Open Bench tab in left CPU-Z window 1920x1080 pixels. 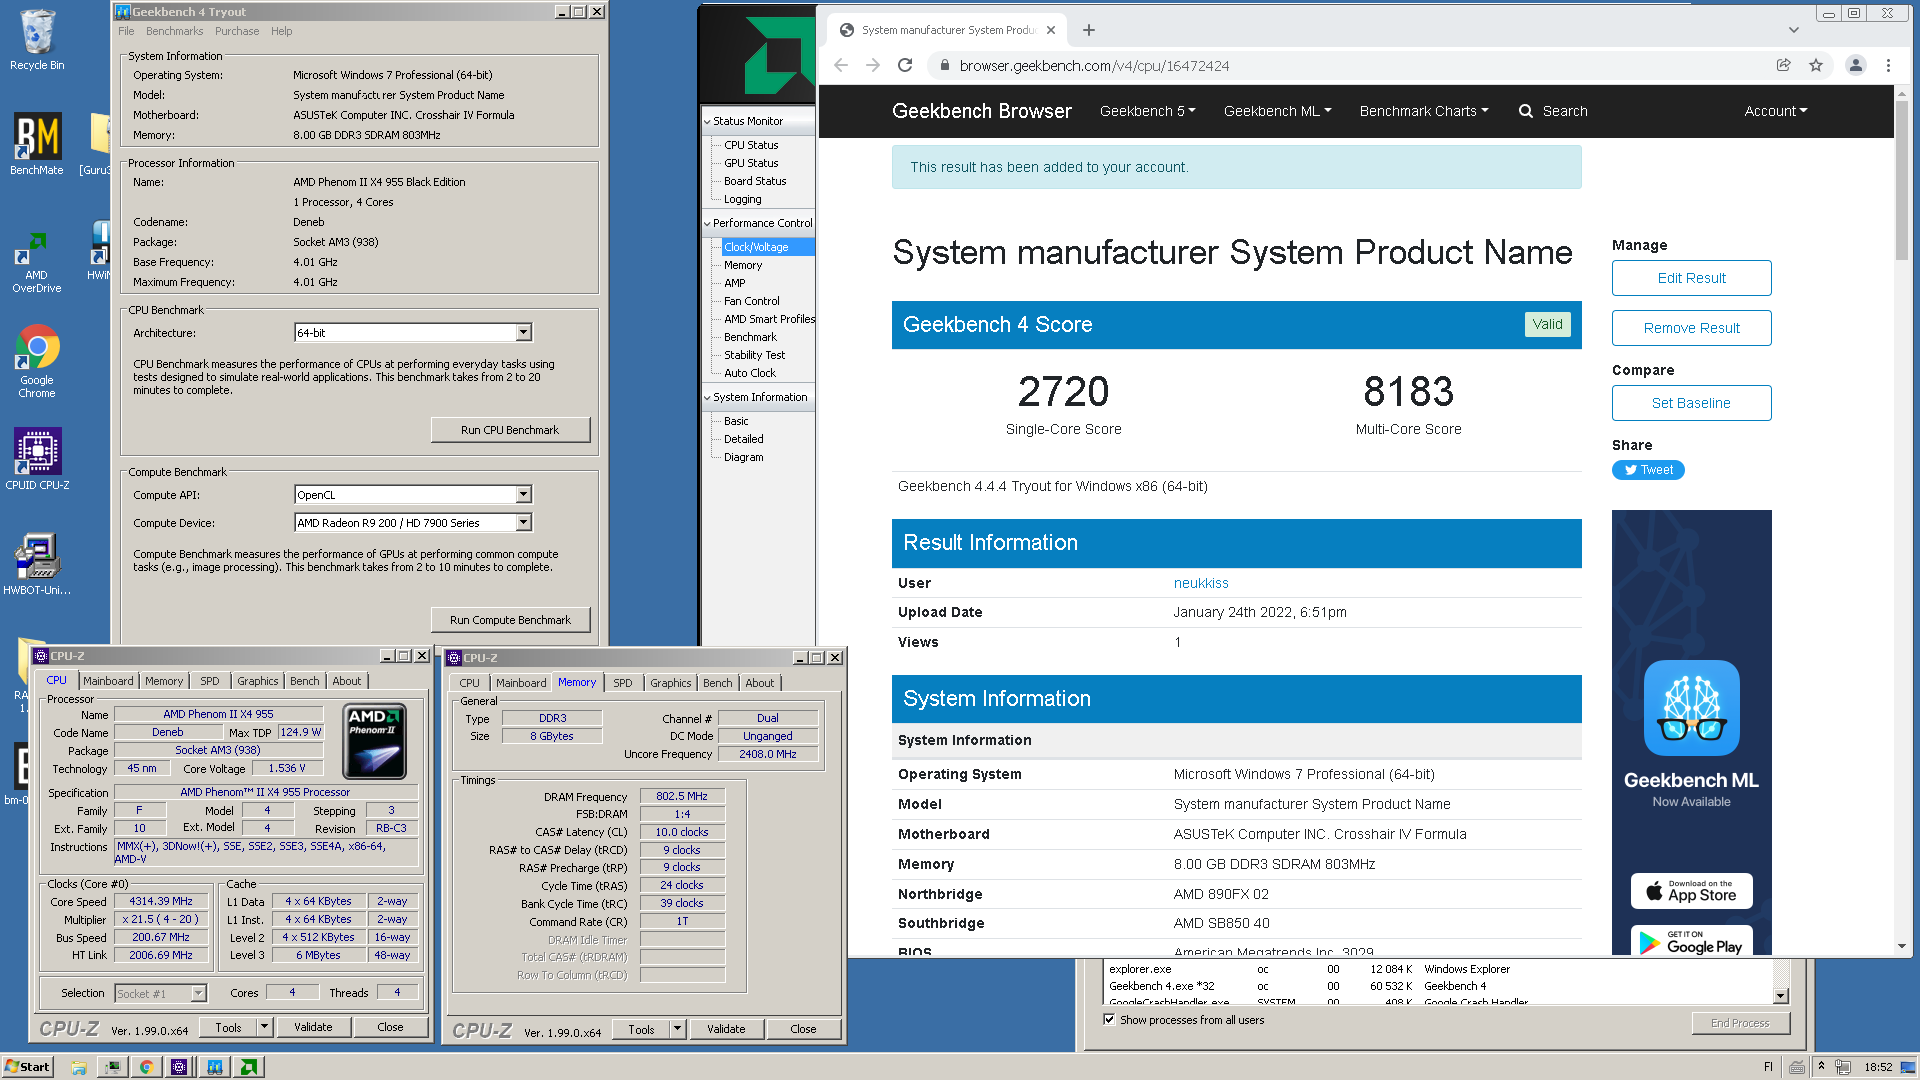pos(305,681)
